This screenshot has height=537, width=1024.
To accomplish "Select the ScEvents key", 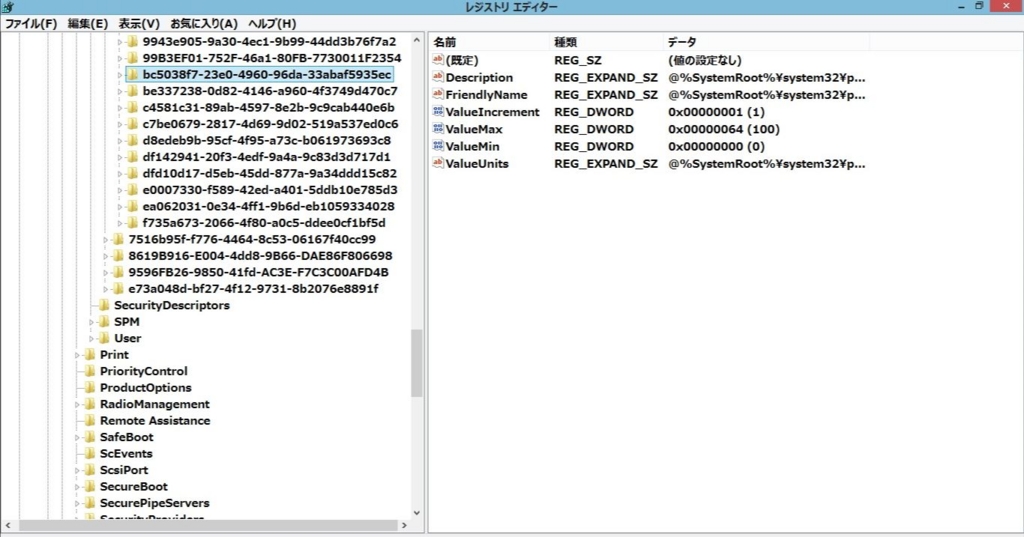I will pos(126,453).
